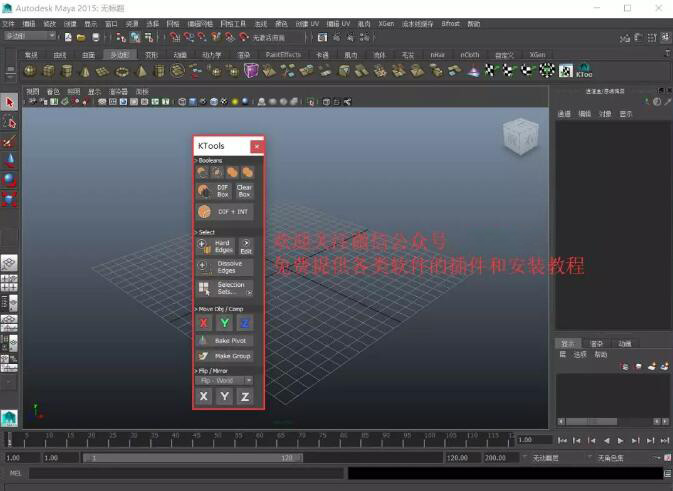This screenshot has height=491, width=673.
Task: Create a polygon cone from the shelf
Action: (85, 71)
